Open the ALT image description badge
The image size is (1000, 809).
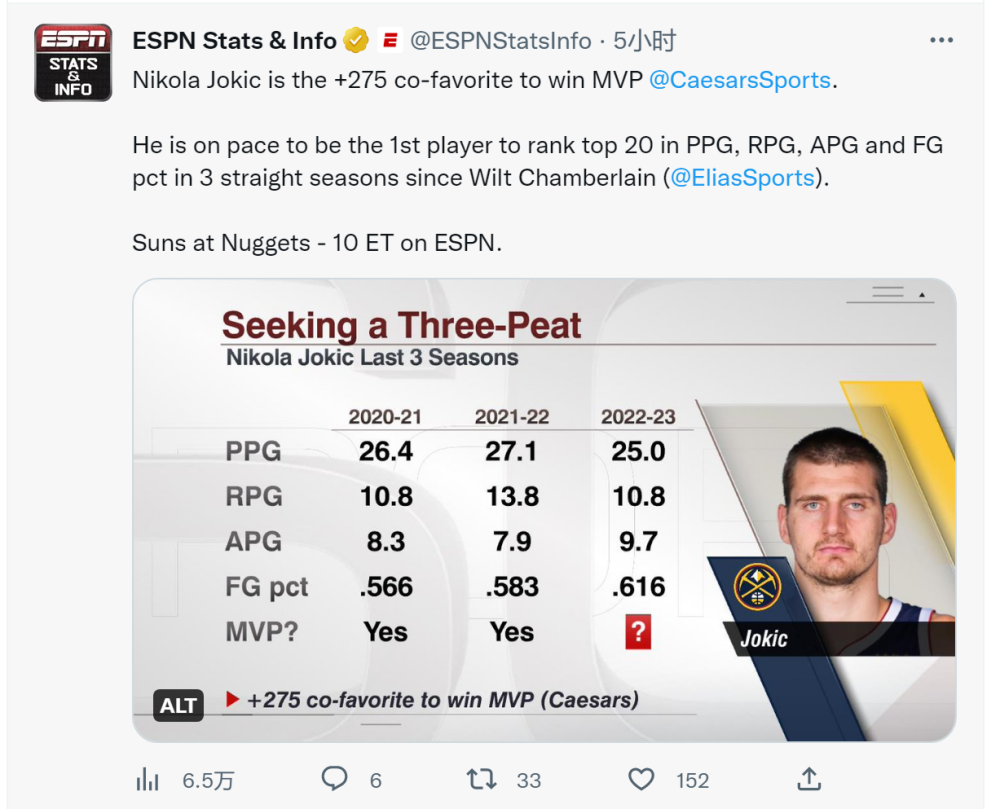[178, 705]
